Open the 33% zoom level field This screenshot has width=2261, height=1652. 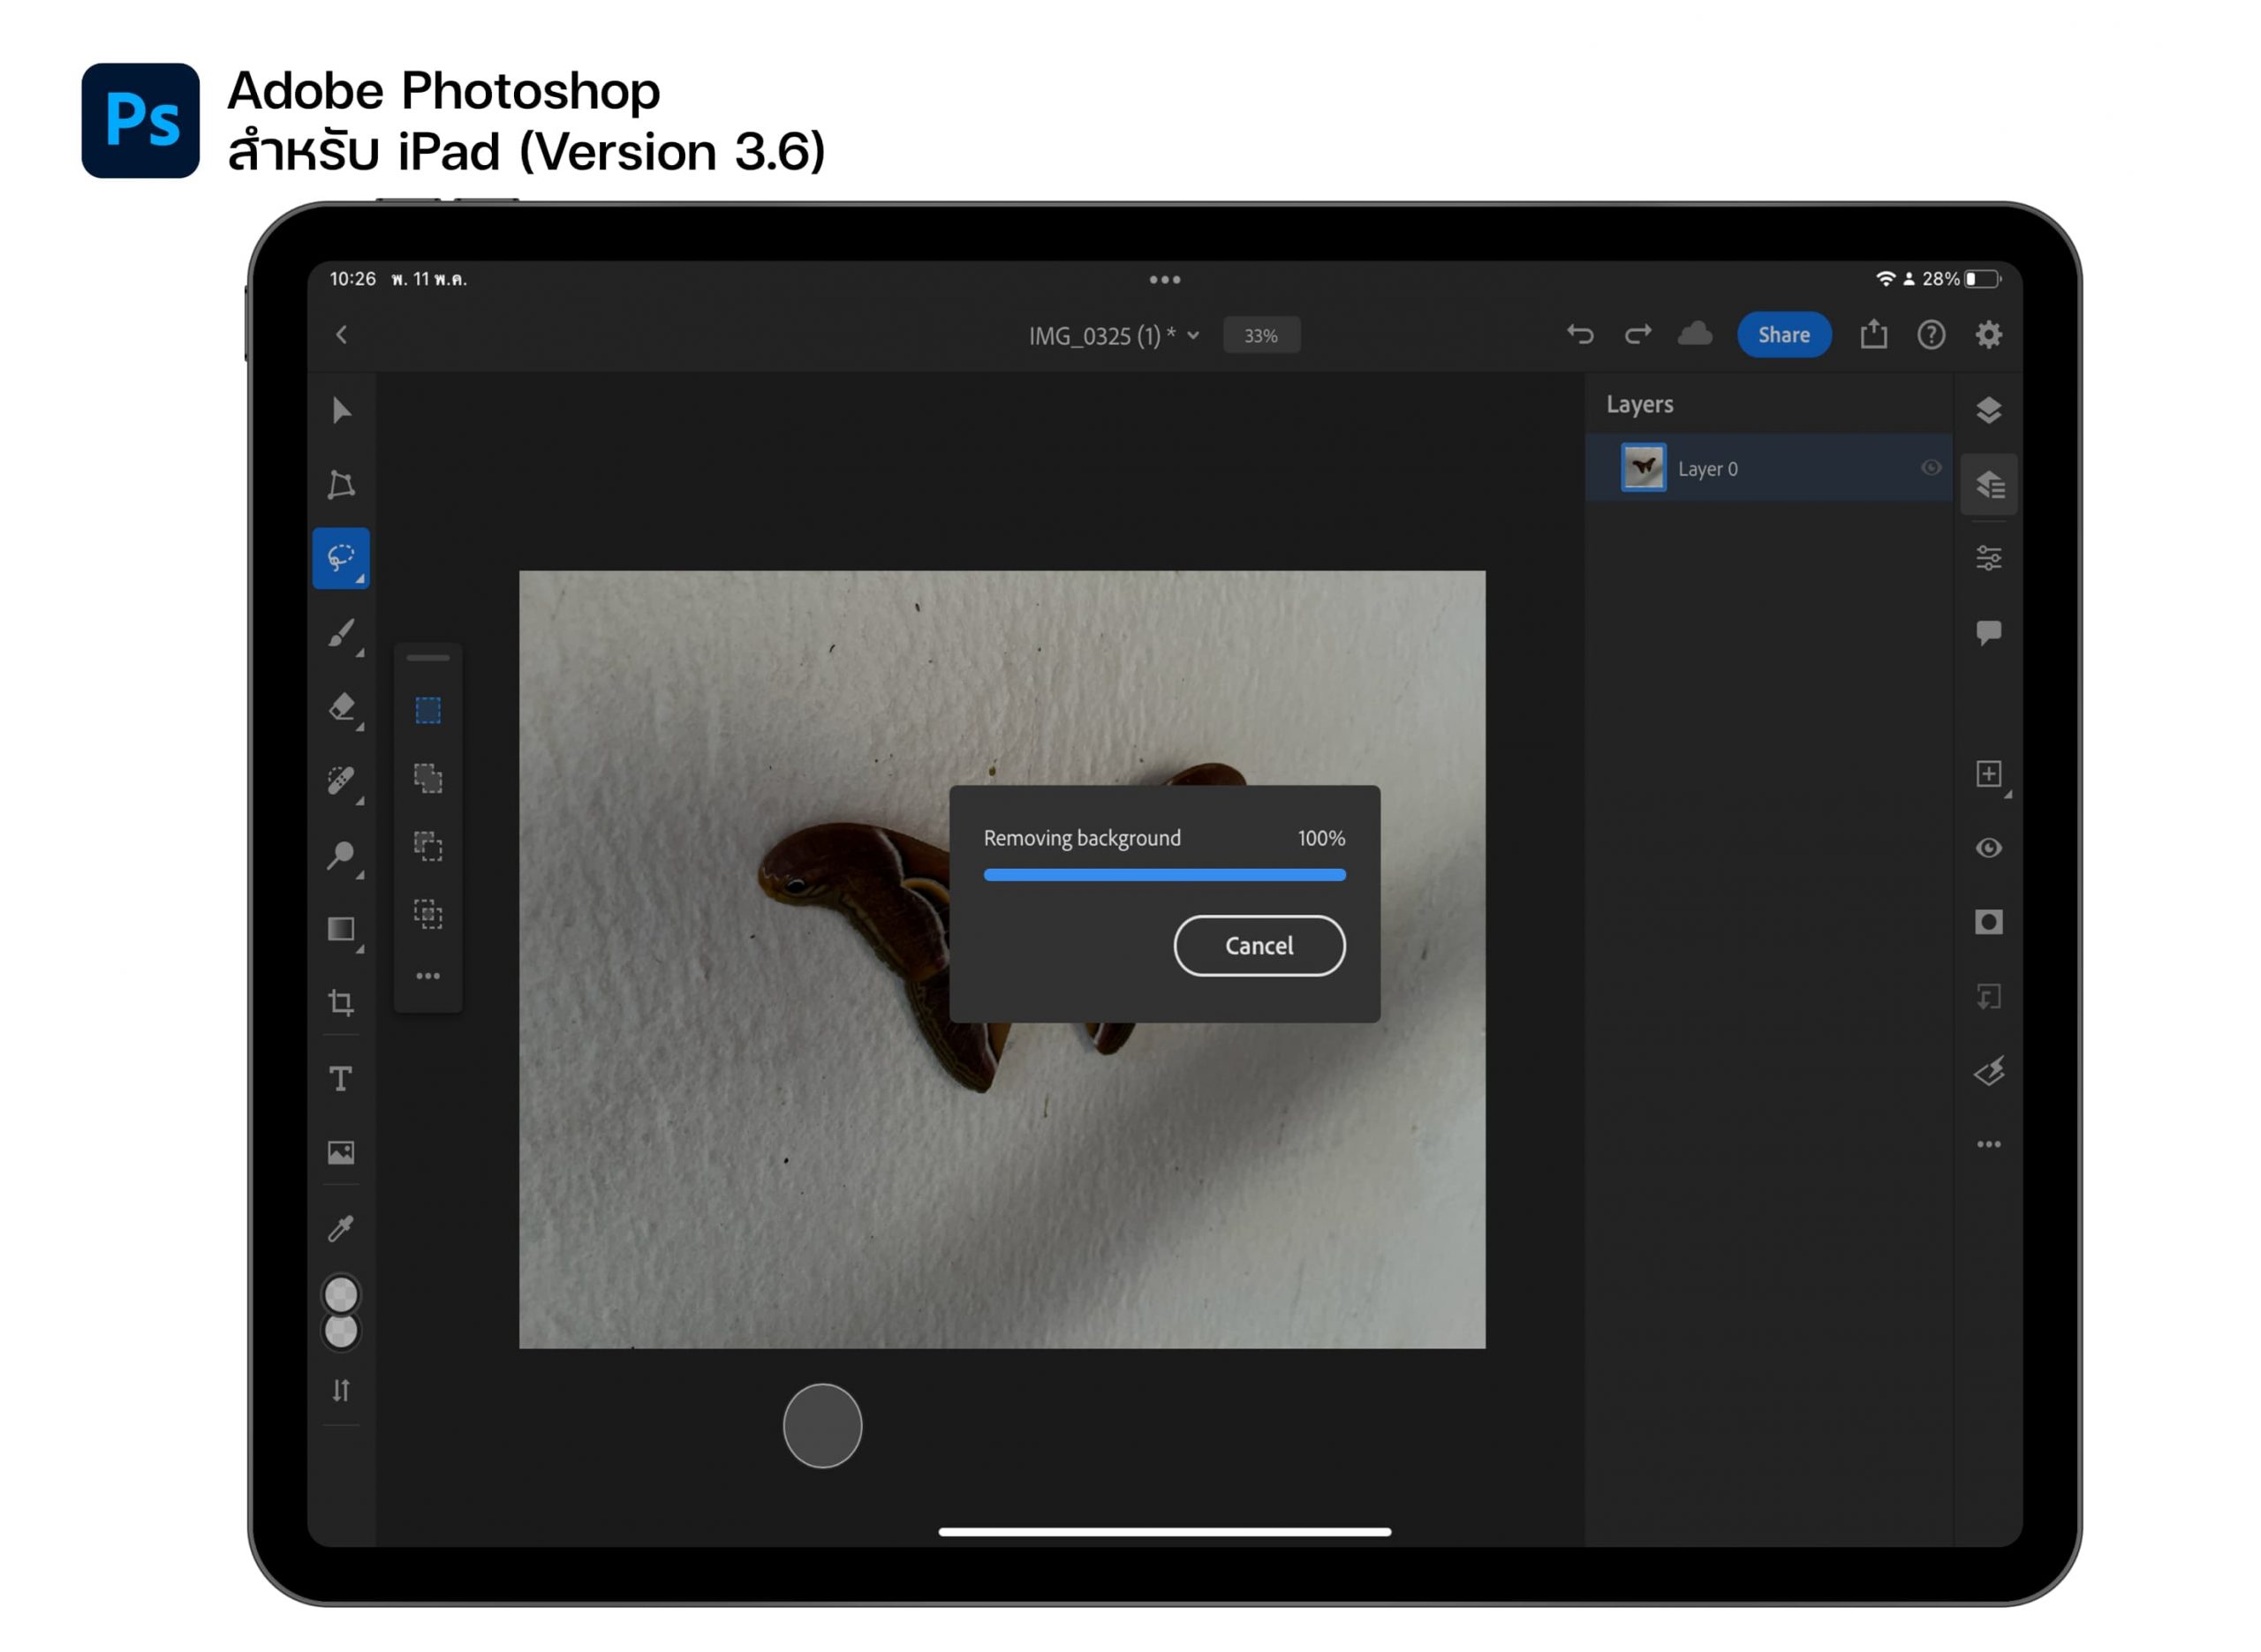click(1261, 336)
